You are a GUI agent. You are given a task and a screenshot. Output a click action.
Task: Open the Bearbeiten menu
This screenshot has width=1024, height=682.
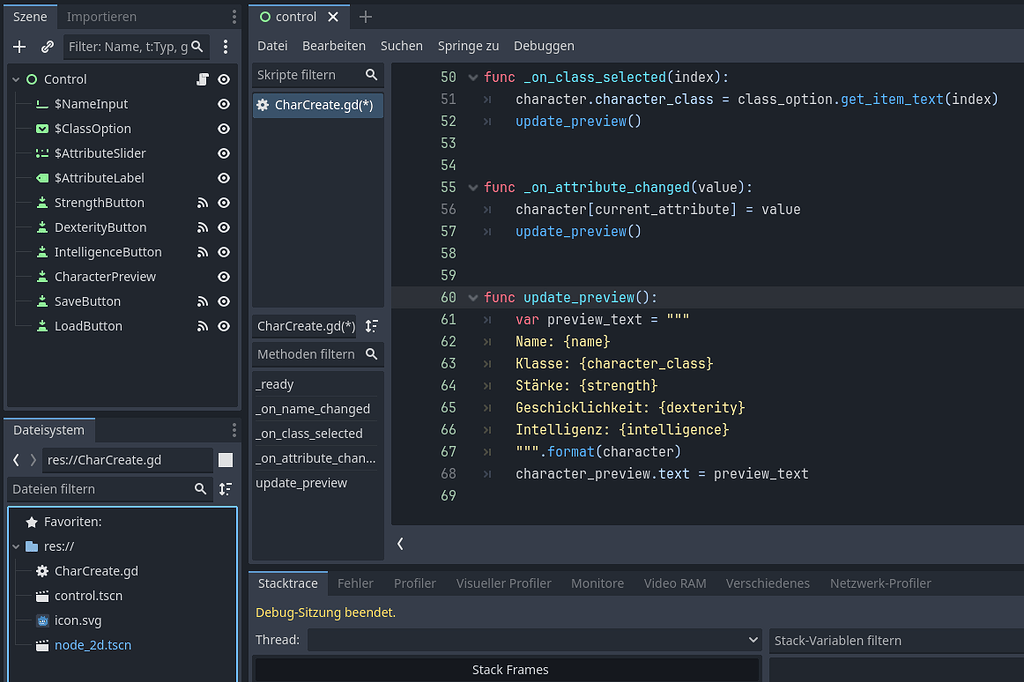(x=334, y=46)
